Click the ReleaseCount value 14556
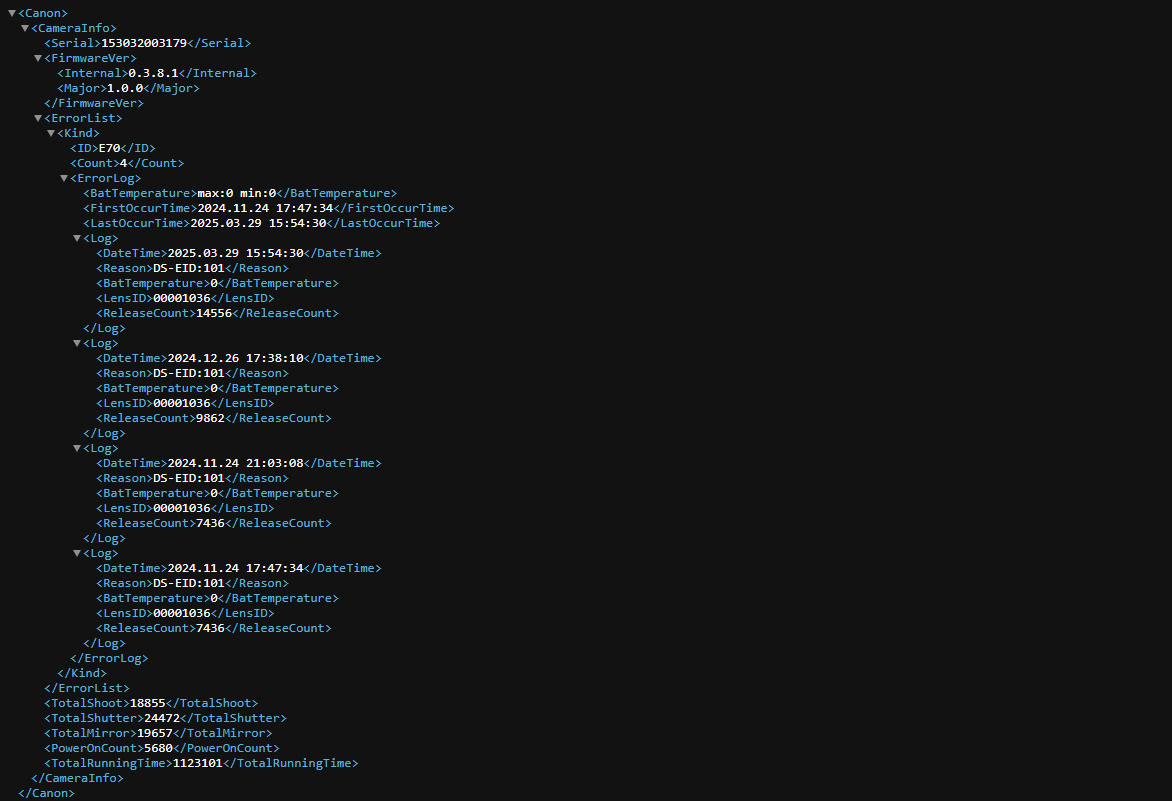The height and width of the screenshot is (801, 1172). (213, 313)
